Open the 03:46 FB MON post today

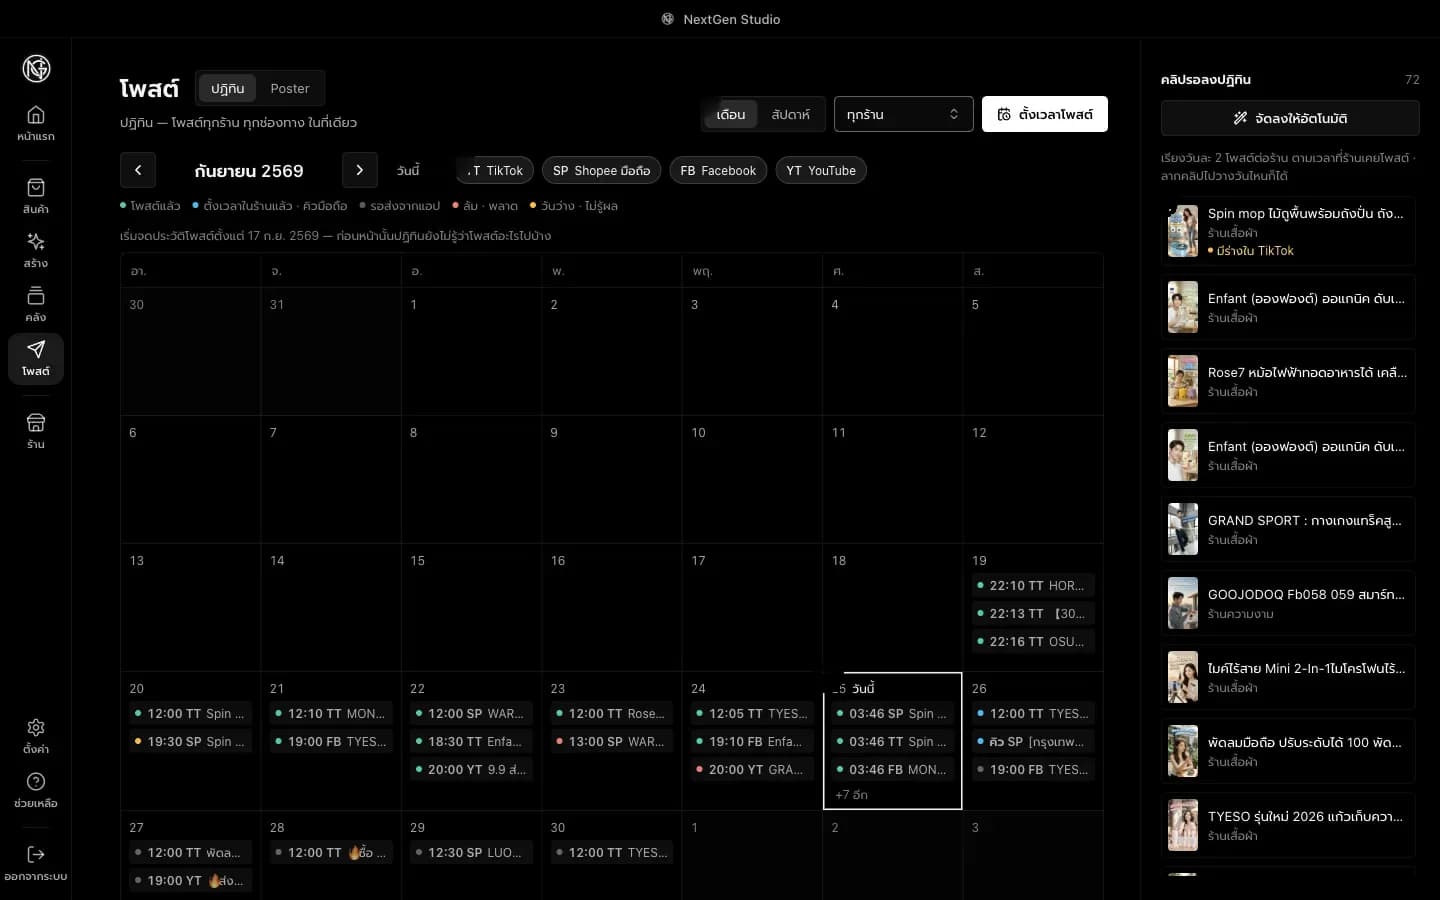click(x=893, y=770)
